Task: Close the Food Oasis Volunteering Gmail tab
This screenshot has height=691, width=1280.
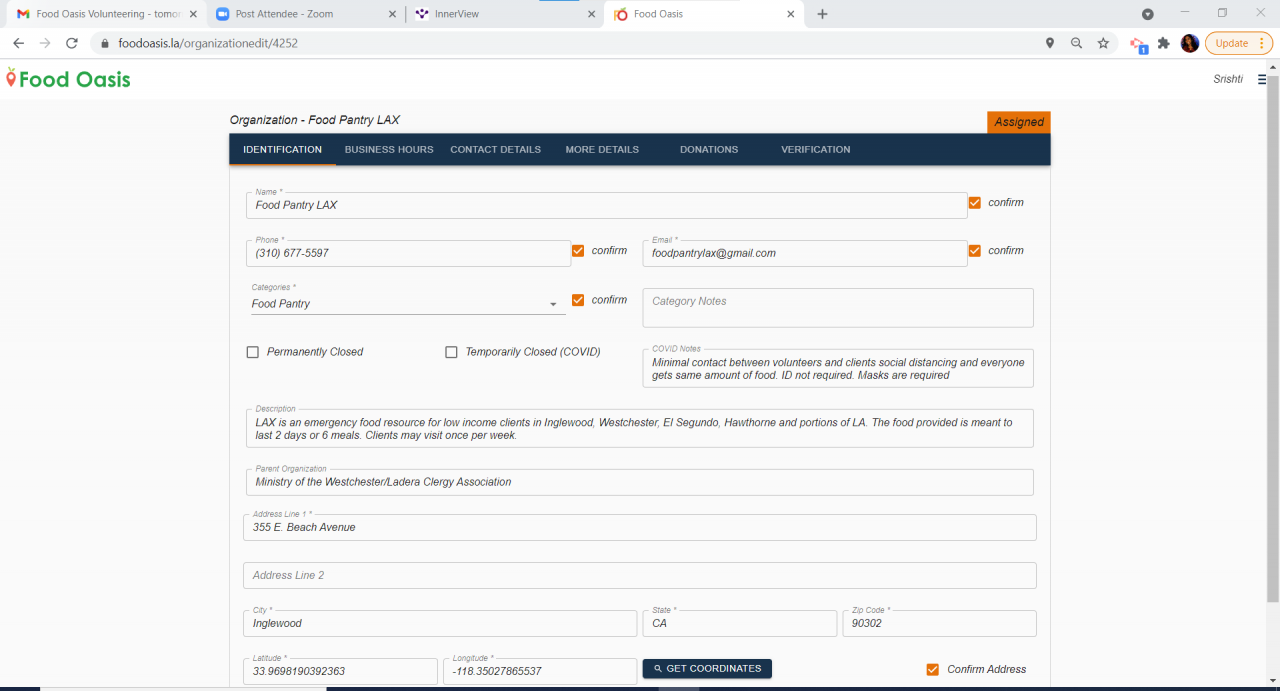Action: pyautogui.click(x=193, y=14)
